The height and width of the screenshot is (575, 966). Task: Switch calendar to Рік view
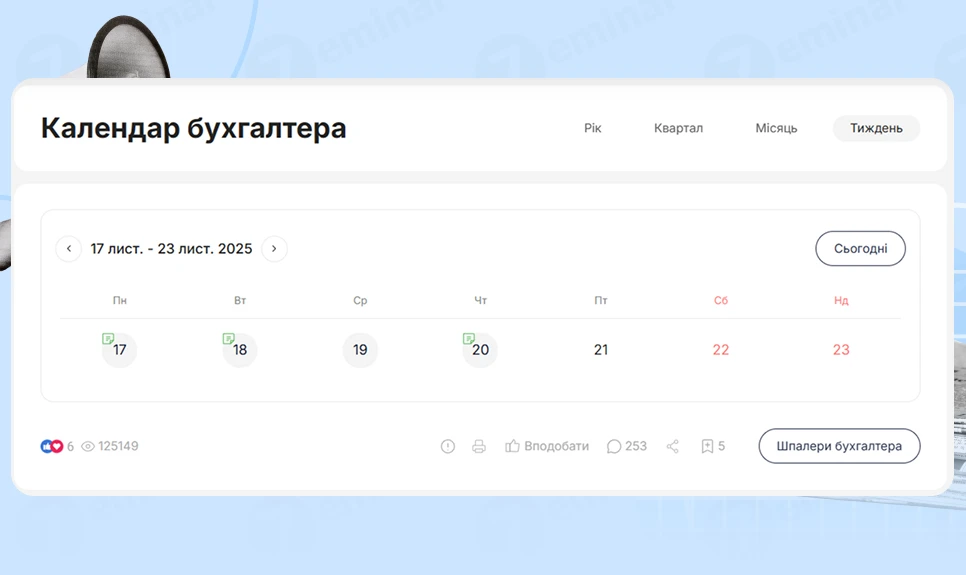tap(592, 128)
